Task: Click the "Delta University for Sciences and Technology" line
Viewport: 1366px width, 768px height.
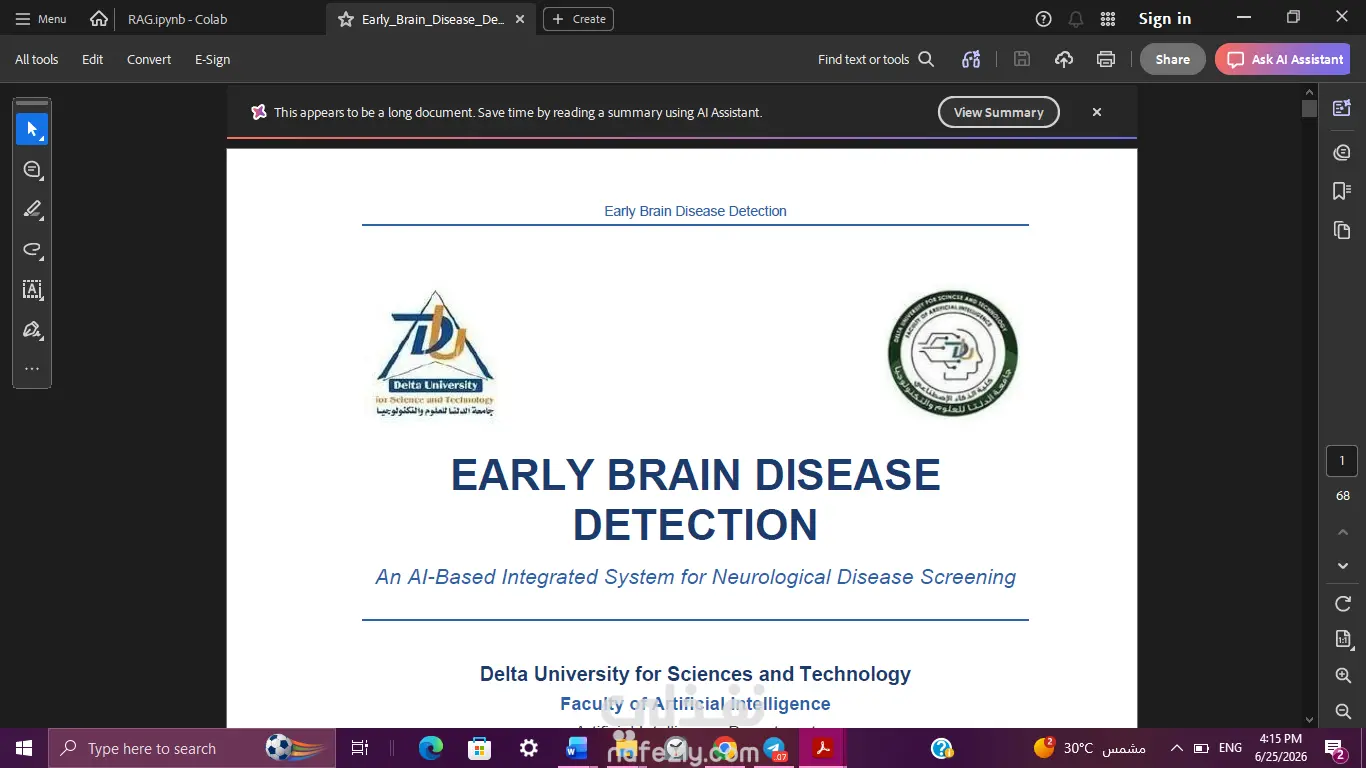Action: point(695,674)
